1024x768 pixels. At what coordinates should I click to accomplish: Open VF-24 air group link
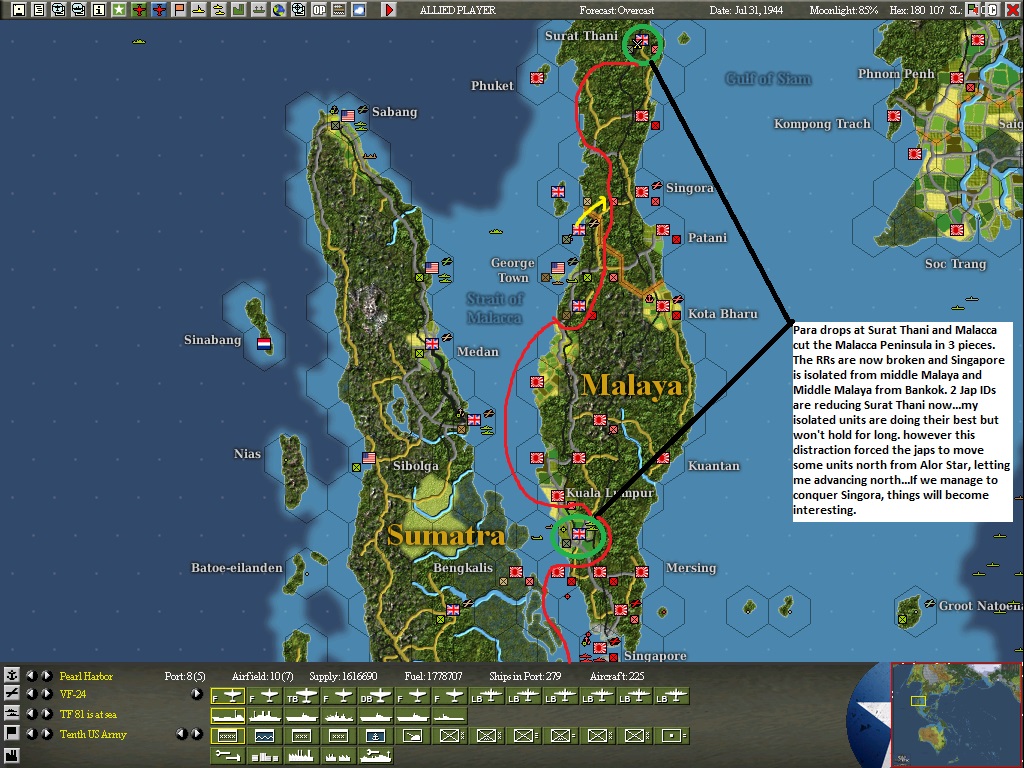point(72,694)
